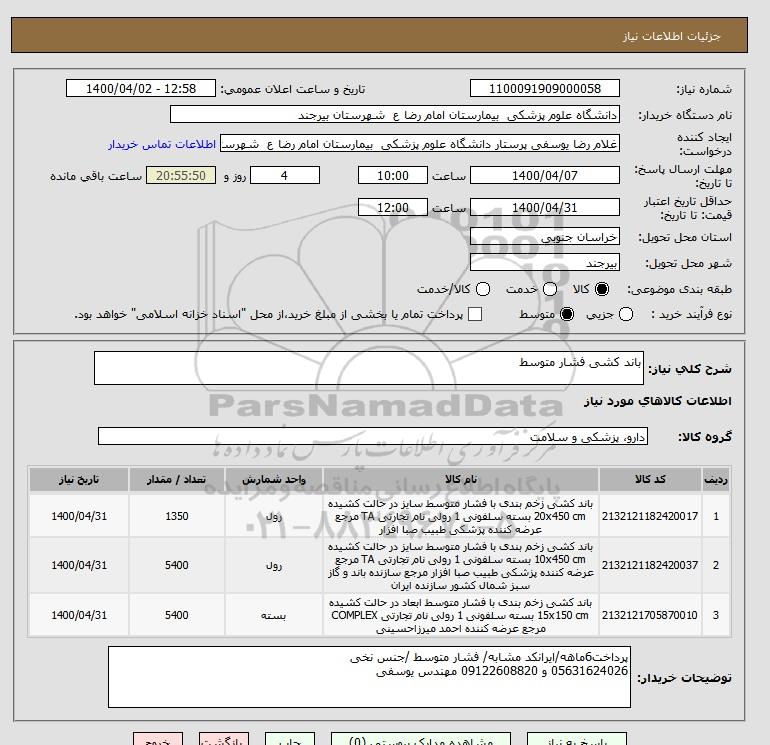Click the 15x150 cm COMPLEX item name
Viewport: 770px width, 745px height.
point(461,615)
